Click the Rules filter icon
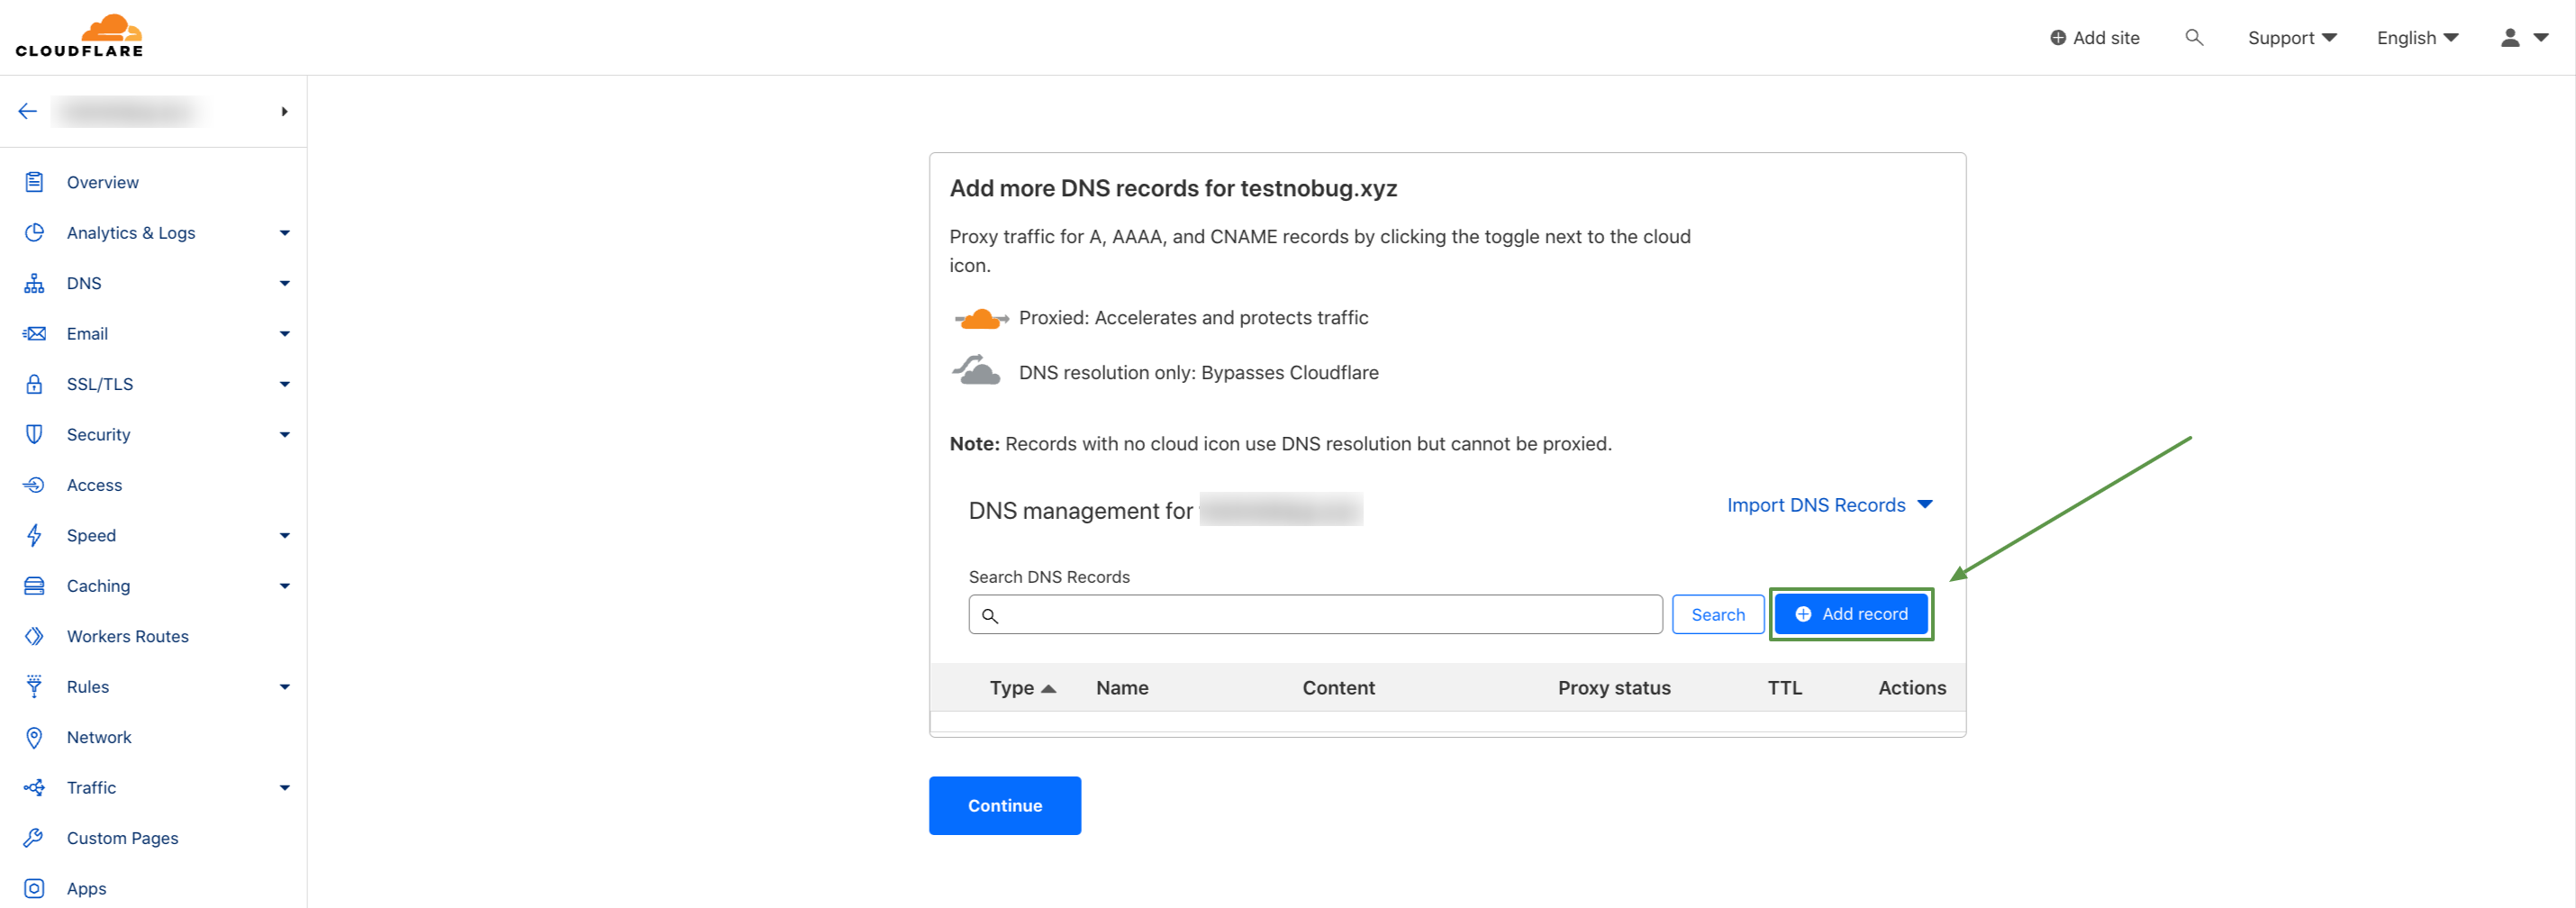This screenshot has height=908, width=2576. (x=34, y=686)
